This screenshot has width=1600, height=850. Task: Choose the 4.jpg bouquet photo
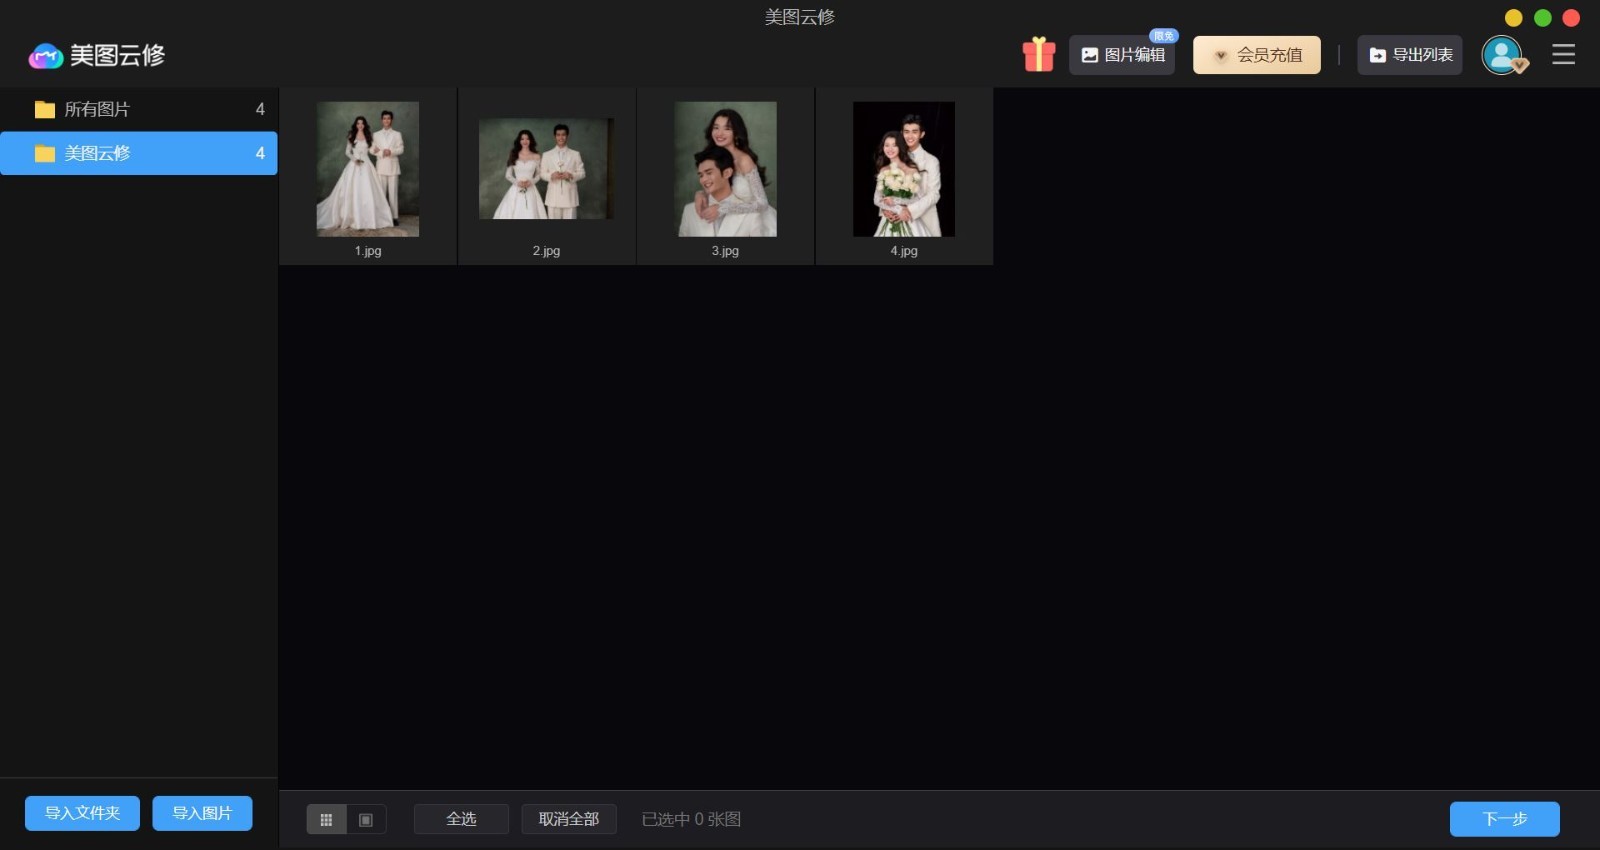(x=904, y=170)
